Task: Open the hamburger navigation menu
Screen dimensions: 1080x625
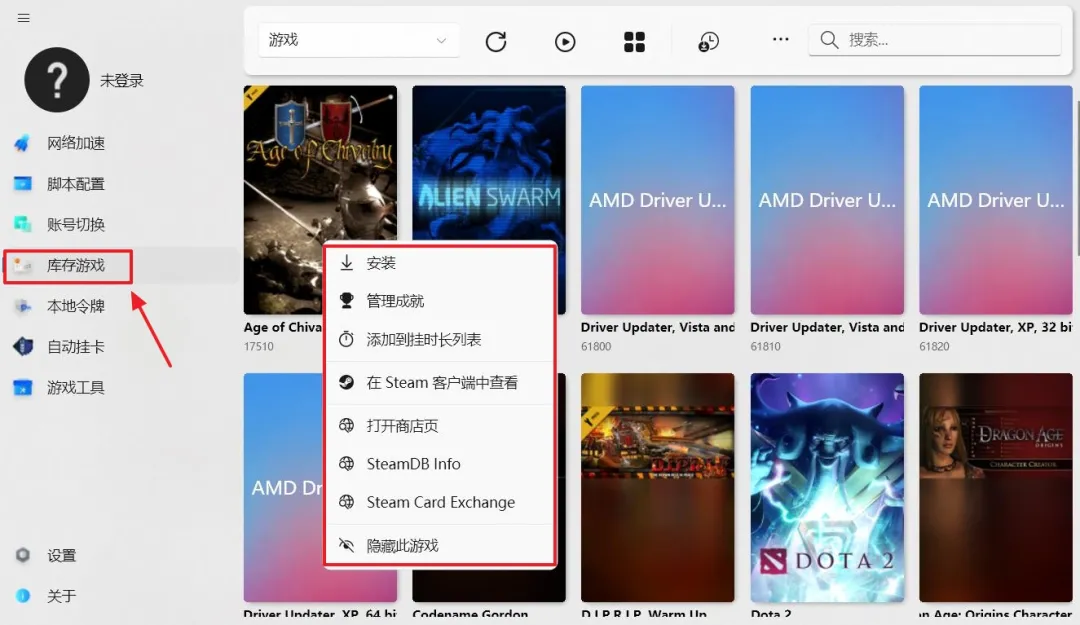Action: point(23,18)
